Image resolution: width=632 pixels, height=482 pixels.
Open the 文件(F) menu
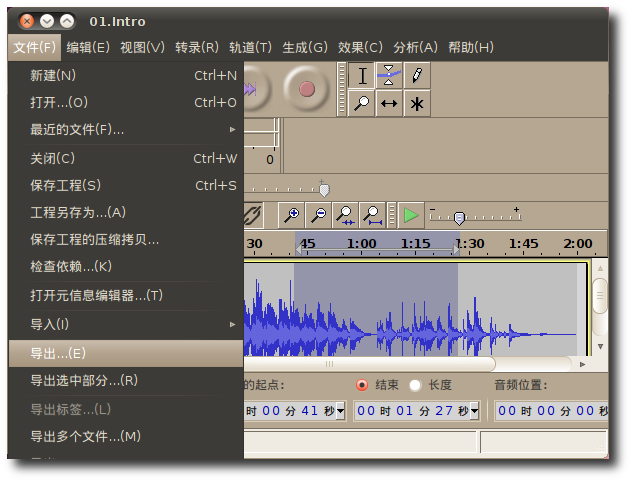[34, 48]
